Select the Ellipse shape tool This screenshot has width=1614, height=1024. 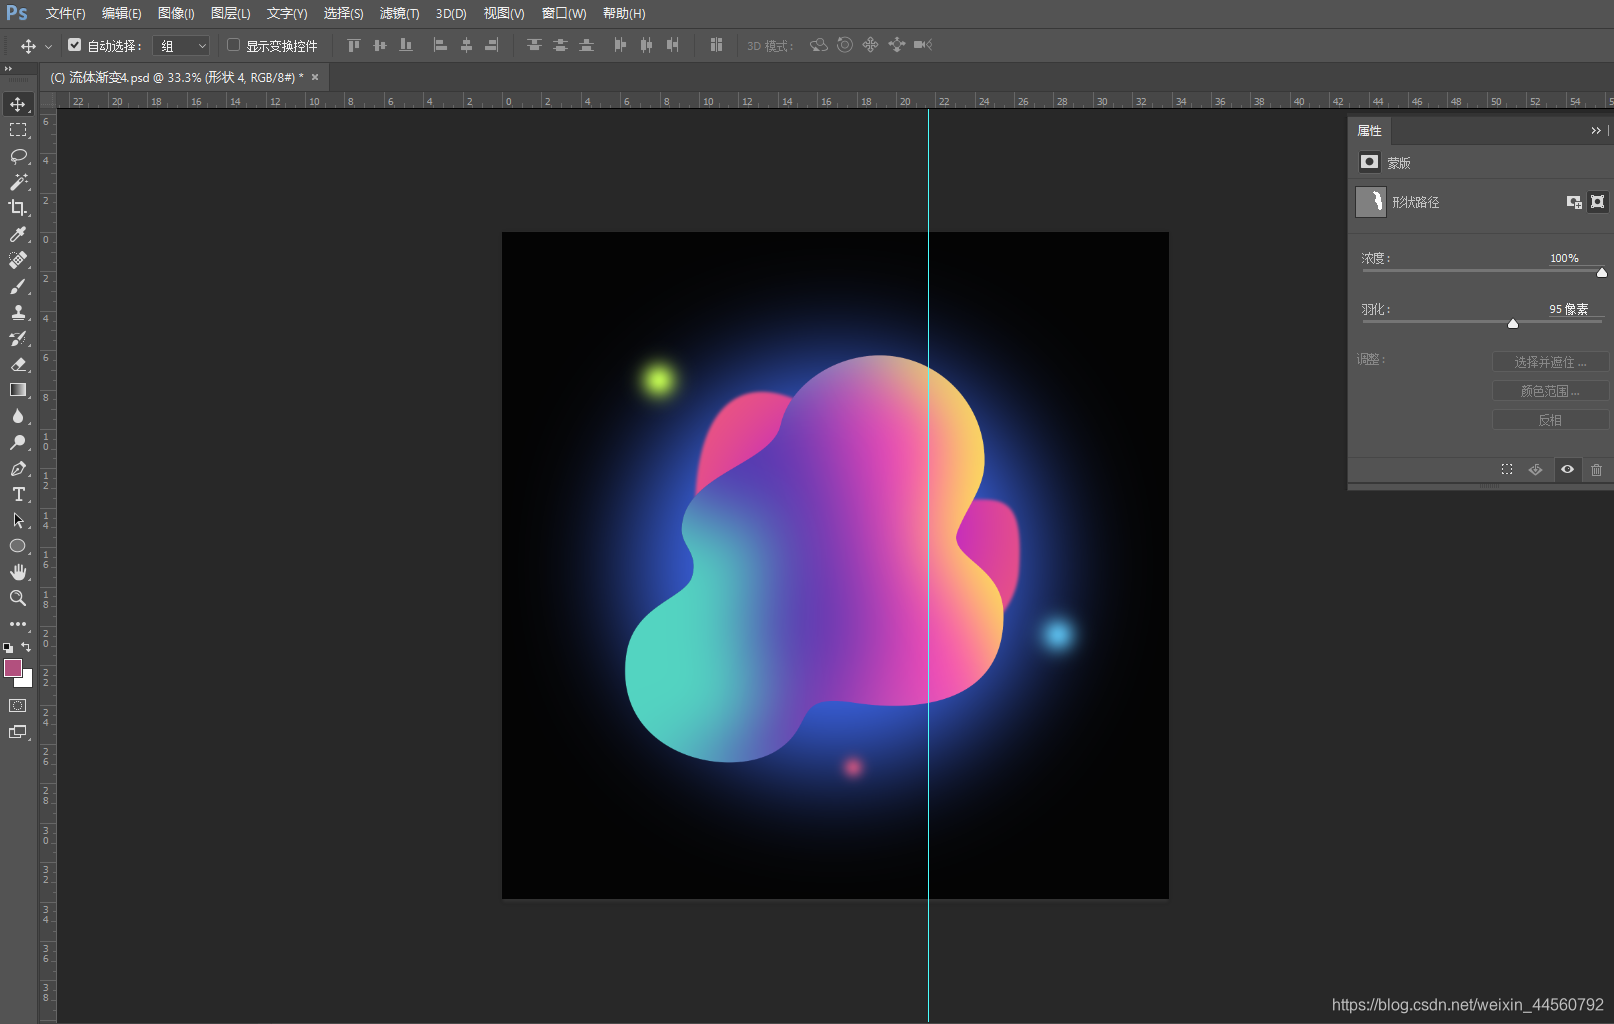(x=18, y=546)
